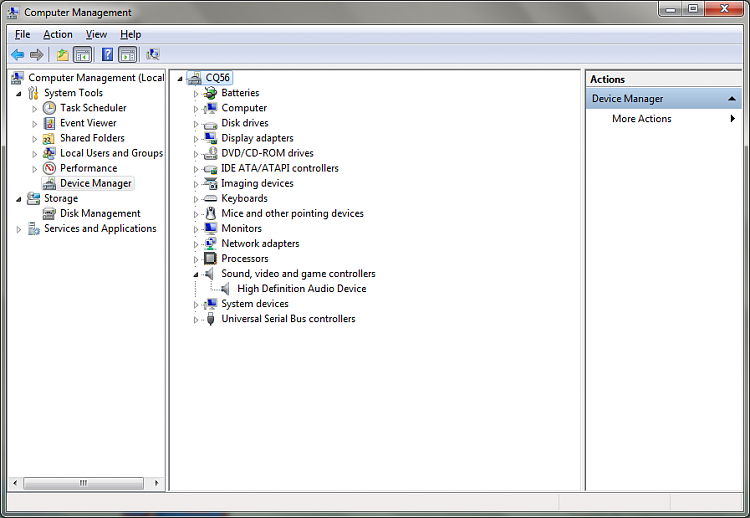This screenshot has width=750, height=518.
Task: Toggle Show/Hide Action Pane toolbar icon
Action: pos(128,55)
